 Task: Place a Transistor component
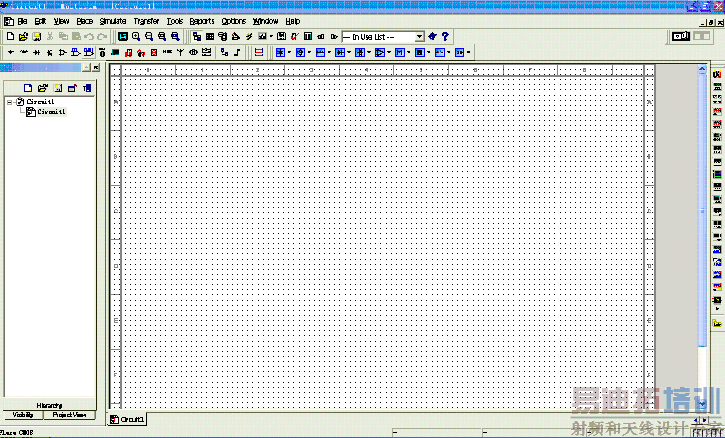coord(49,52)
